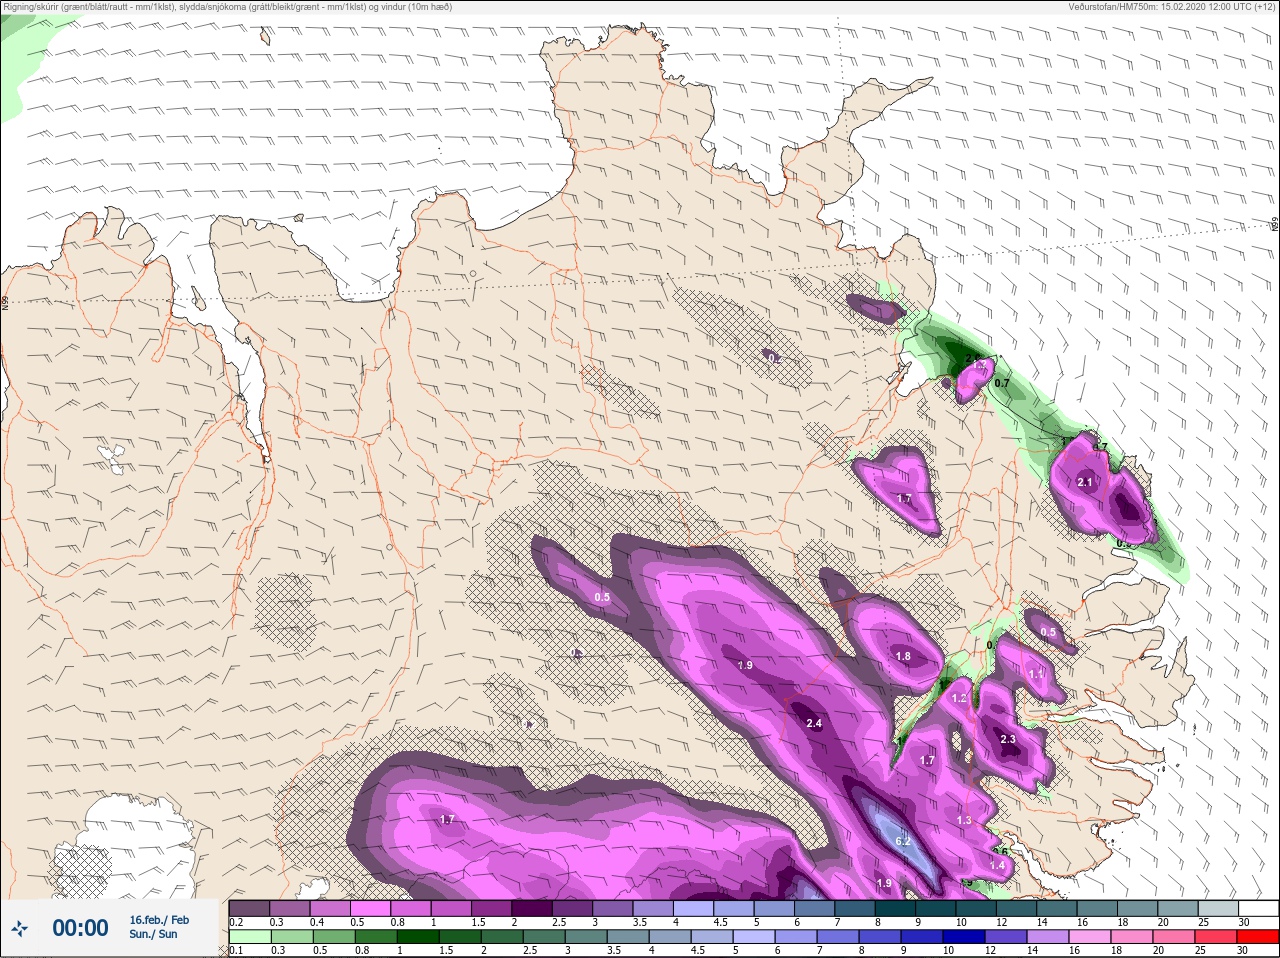The image size is (1280, 958).
Task: Click the 2.3 precipitation value on map
Action: coord(1008,740)
